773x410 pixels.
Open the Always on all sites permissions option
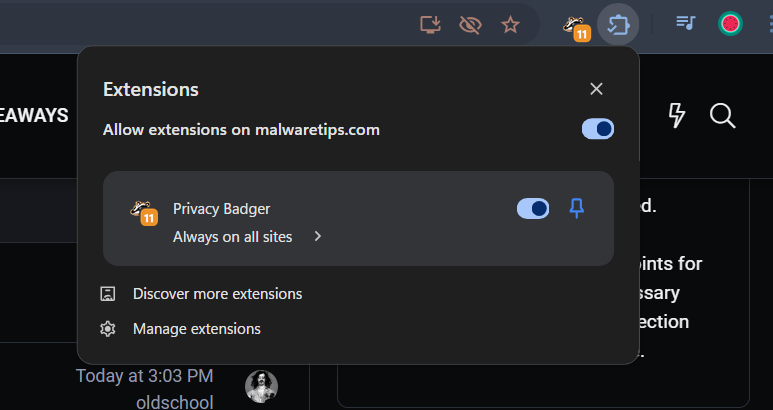click(233, 237)
